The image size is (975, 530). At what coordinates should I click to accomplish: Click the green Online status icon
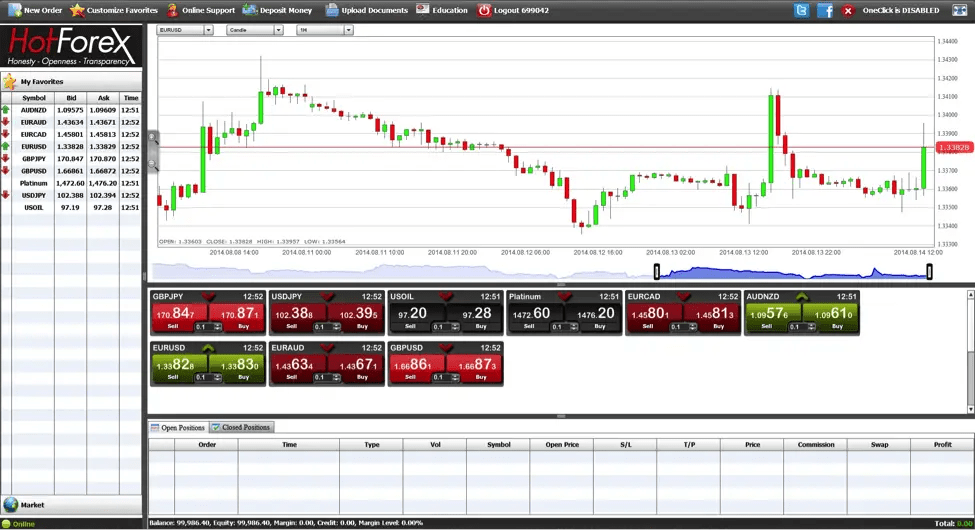click(x=6, y=524)
